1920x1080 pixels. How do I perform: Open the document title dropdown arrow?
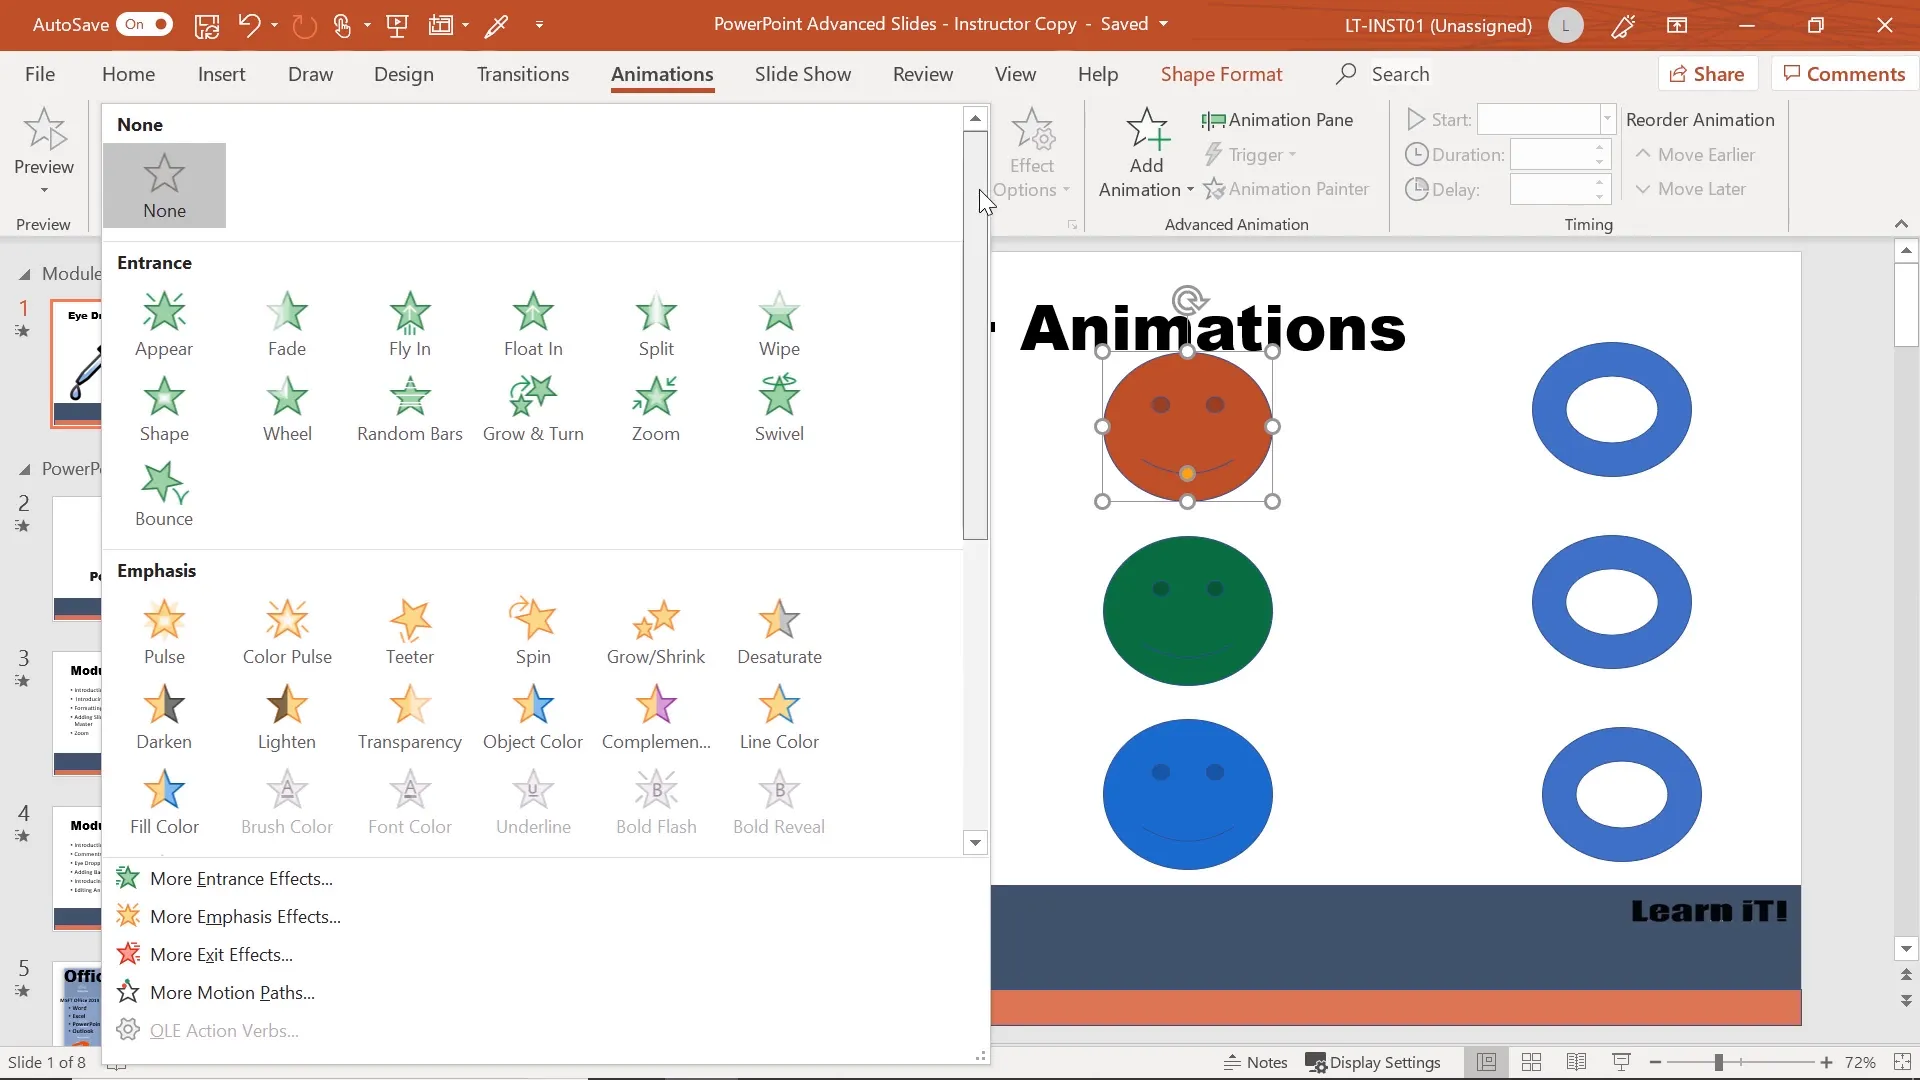click(1163, 24)
